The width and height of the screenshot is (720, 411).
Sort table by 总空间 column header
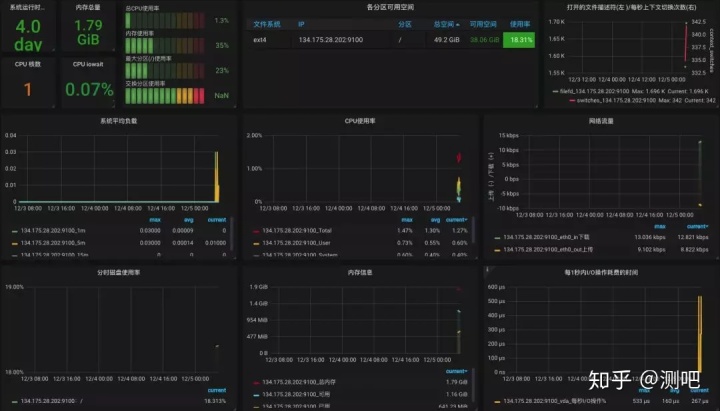pos(446,24)
